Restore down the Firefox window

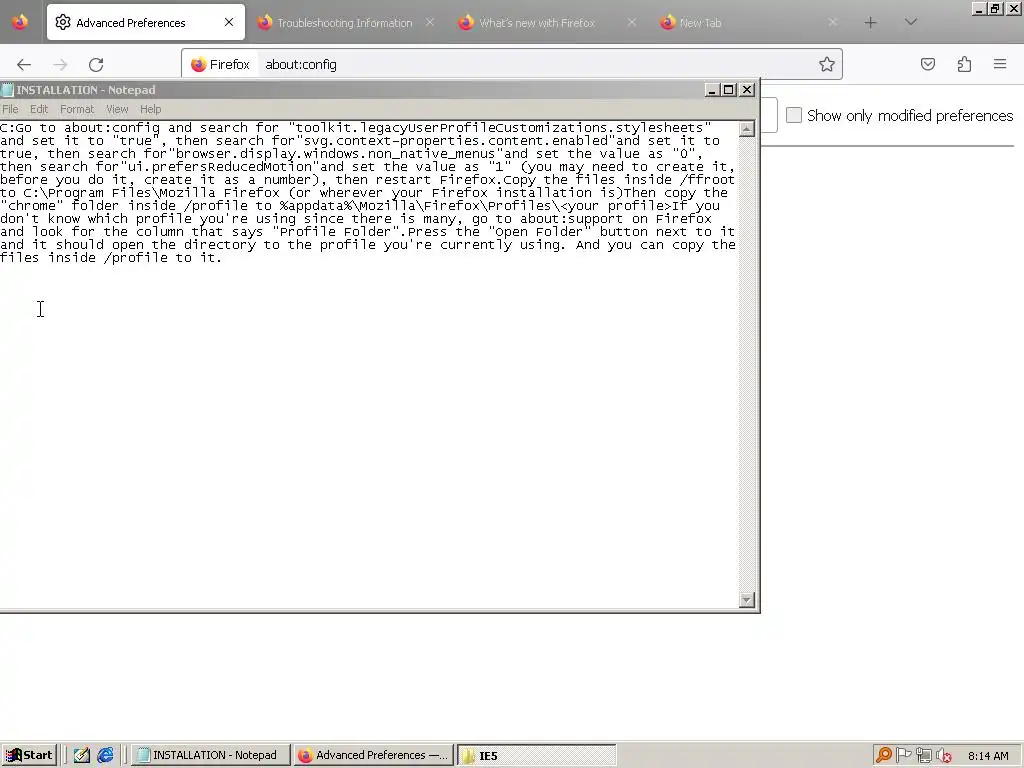click(x=996, y=8)
